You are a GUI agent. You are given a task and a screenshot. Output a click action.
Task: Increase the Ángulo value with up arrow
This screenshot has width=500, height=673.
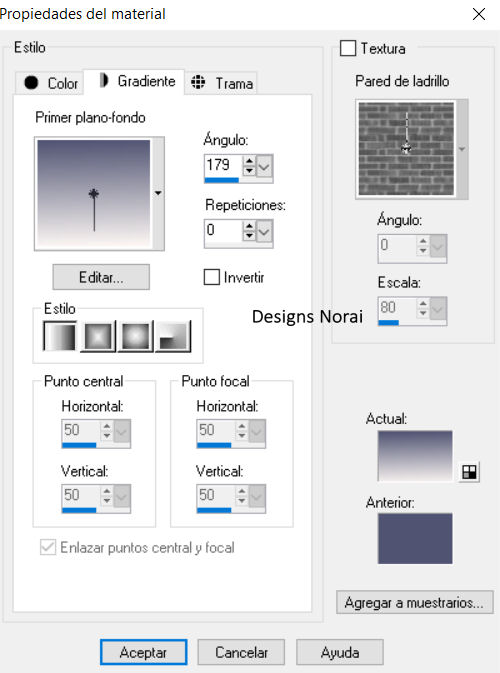[x=249, y=161]
